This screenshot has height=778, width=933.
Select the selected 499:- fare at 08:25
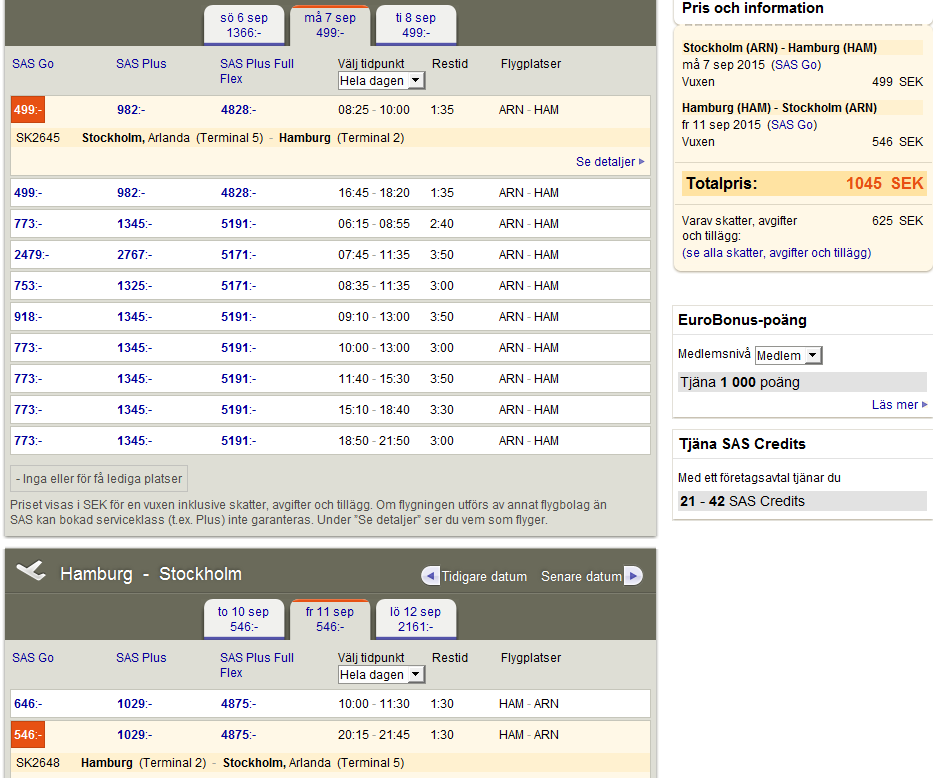tap(28, 110)
